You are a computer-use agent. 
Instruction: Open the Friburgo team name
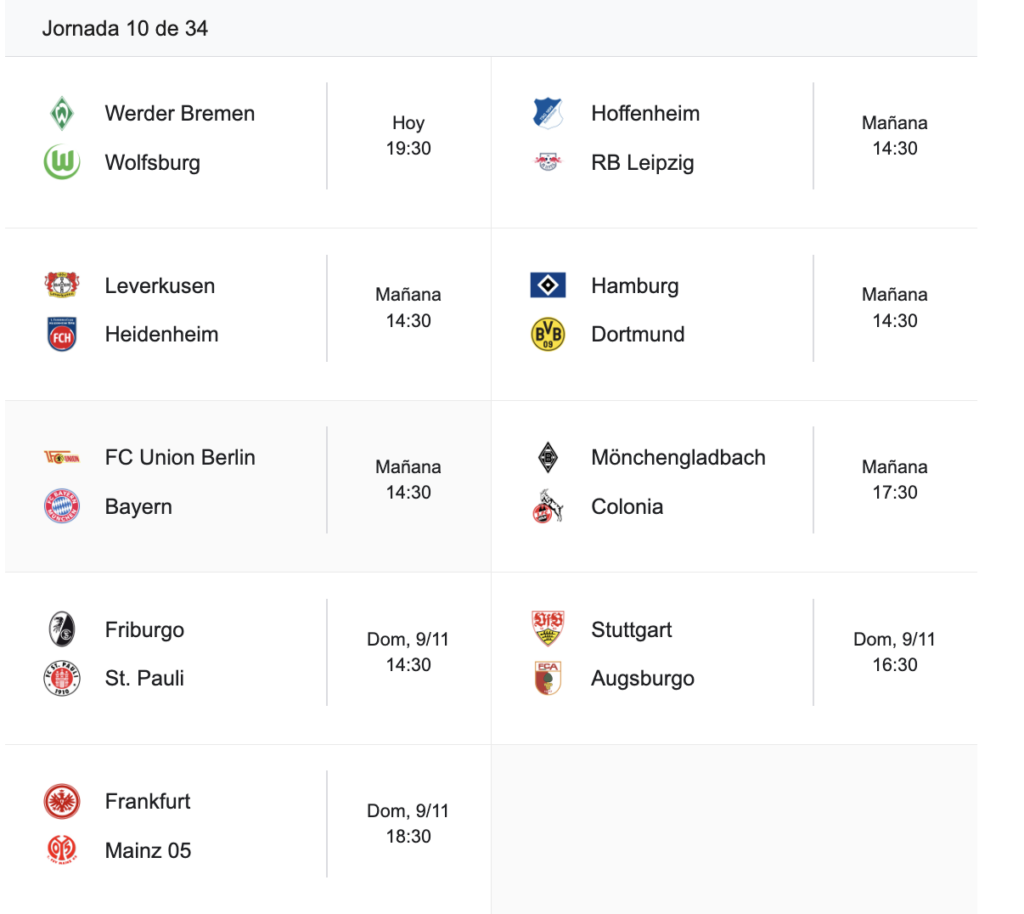145,629
